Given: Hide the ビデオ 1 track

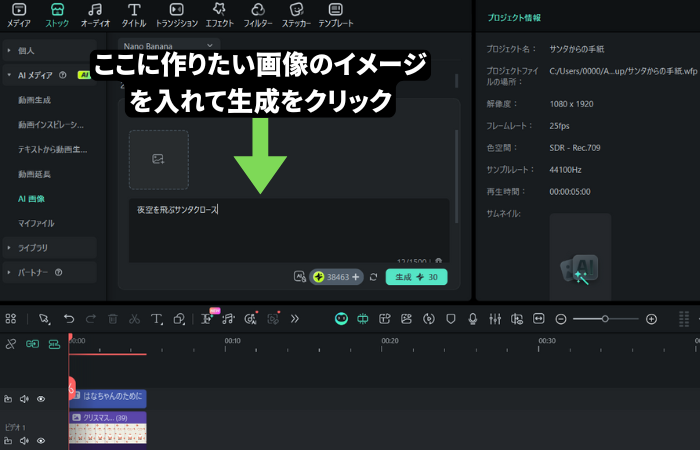Looking at the screenshot, I should pyautogui.click(x=41, y=441).
